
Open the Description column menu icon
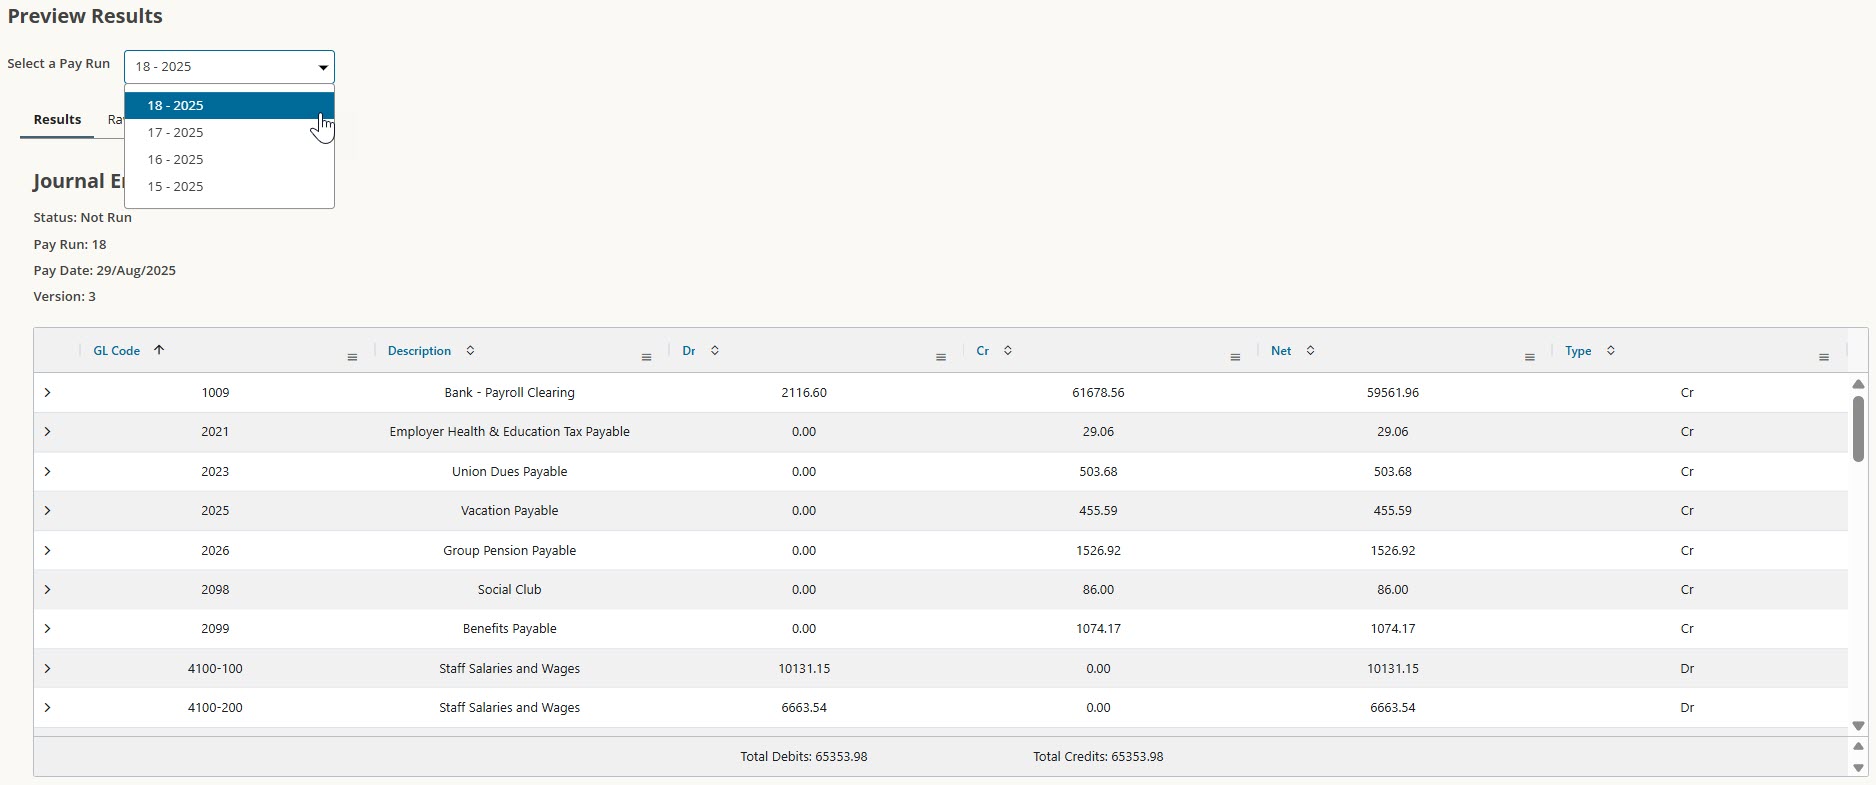[x=646, y=357]
